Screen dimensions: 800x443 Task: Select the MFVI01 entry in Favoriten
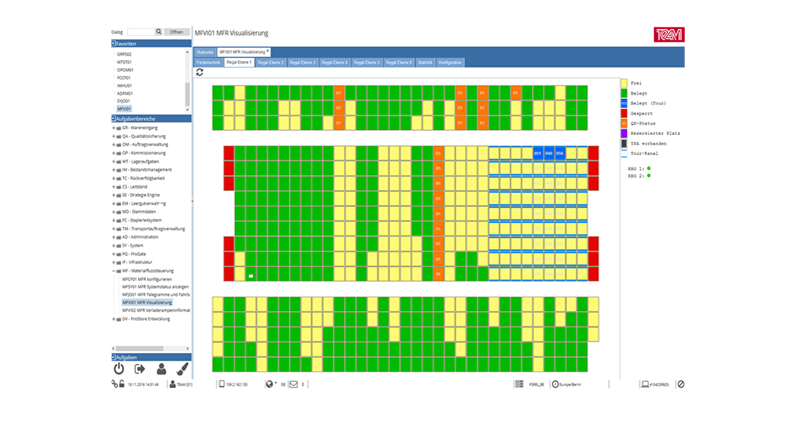click(124, 109)
